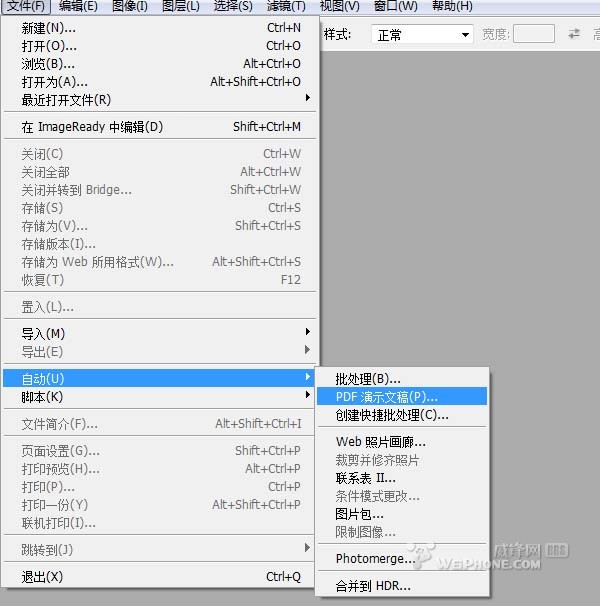This screenshot has height=606, width=600.
Task: Click the 宽度 input field
Action: pyautogui.click(x=534, y=34)
